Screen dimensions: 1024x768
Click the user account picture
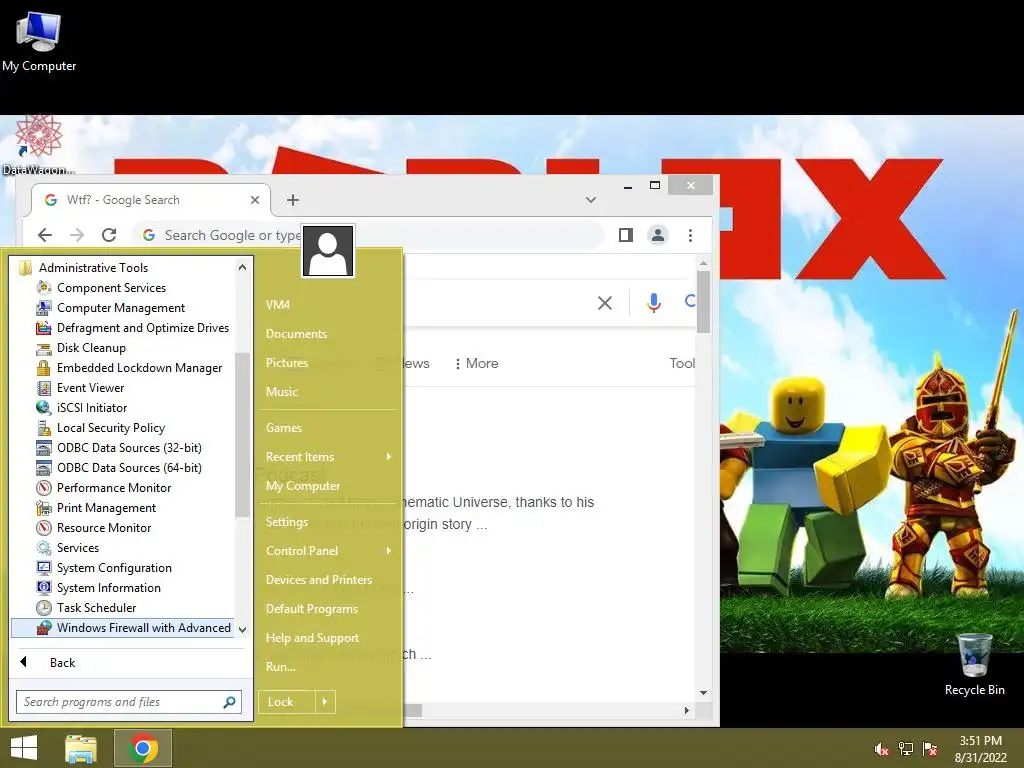click(328, 251)
